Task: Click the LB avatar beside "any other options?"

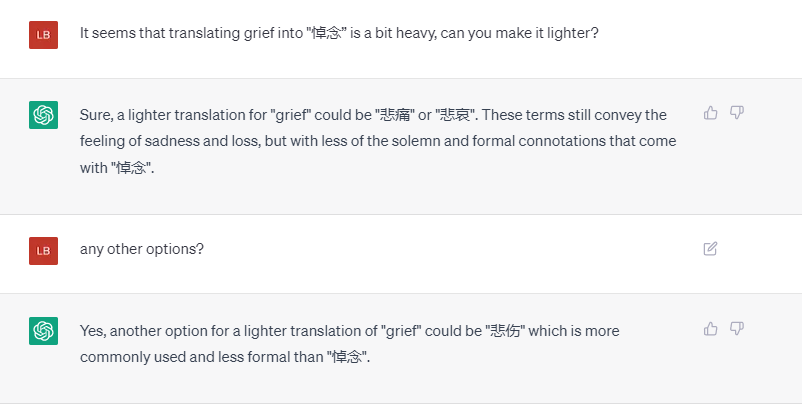Action: coord(43,250)
